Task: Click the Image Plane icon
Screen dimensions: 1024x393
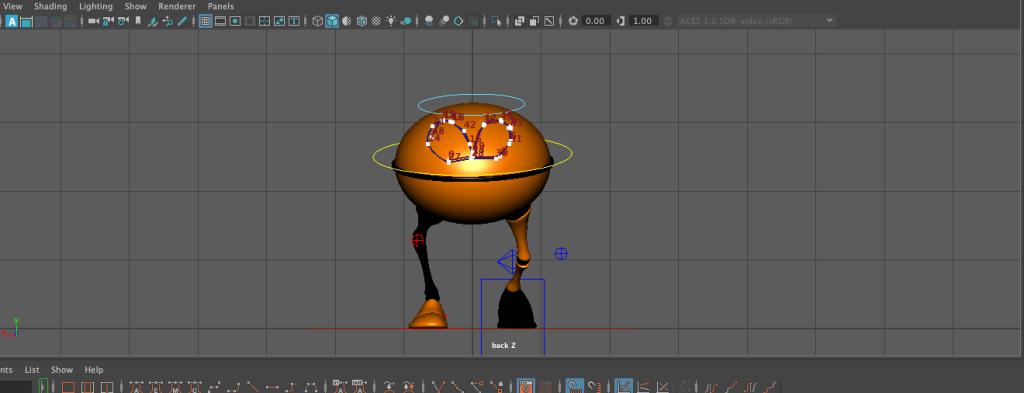Action: tap(153, 21)
